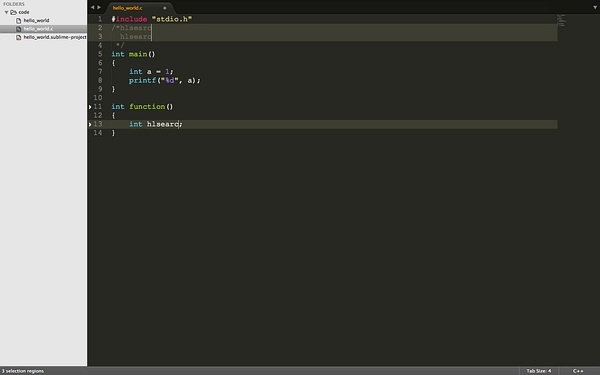The image size is (600, 375).
Task: Click the "stdio.h" string
Action: click(x=172, y=19)
